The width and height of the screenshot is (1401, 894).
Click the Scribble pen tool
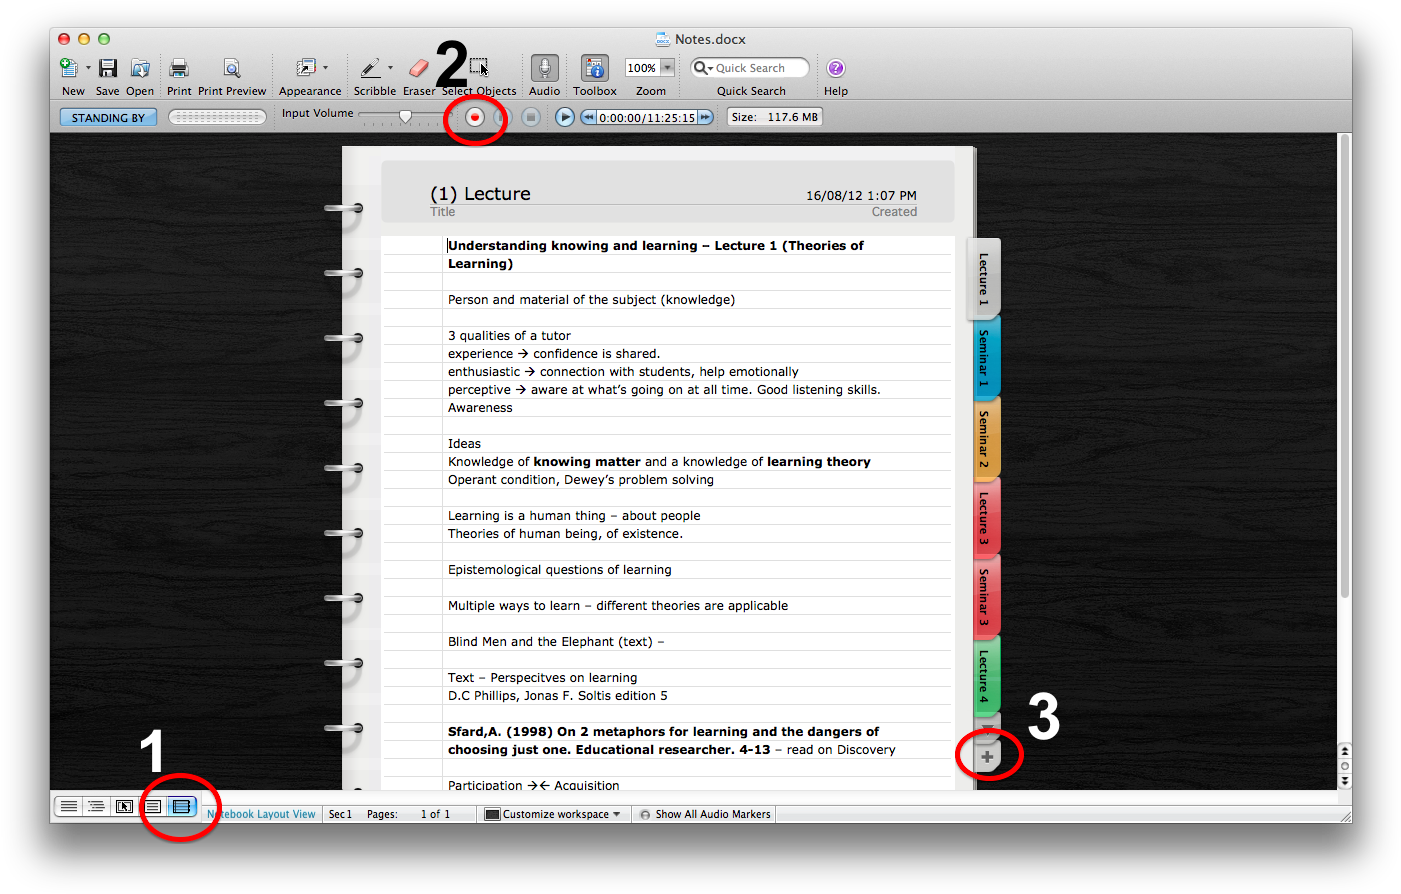tap(370, 68)
